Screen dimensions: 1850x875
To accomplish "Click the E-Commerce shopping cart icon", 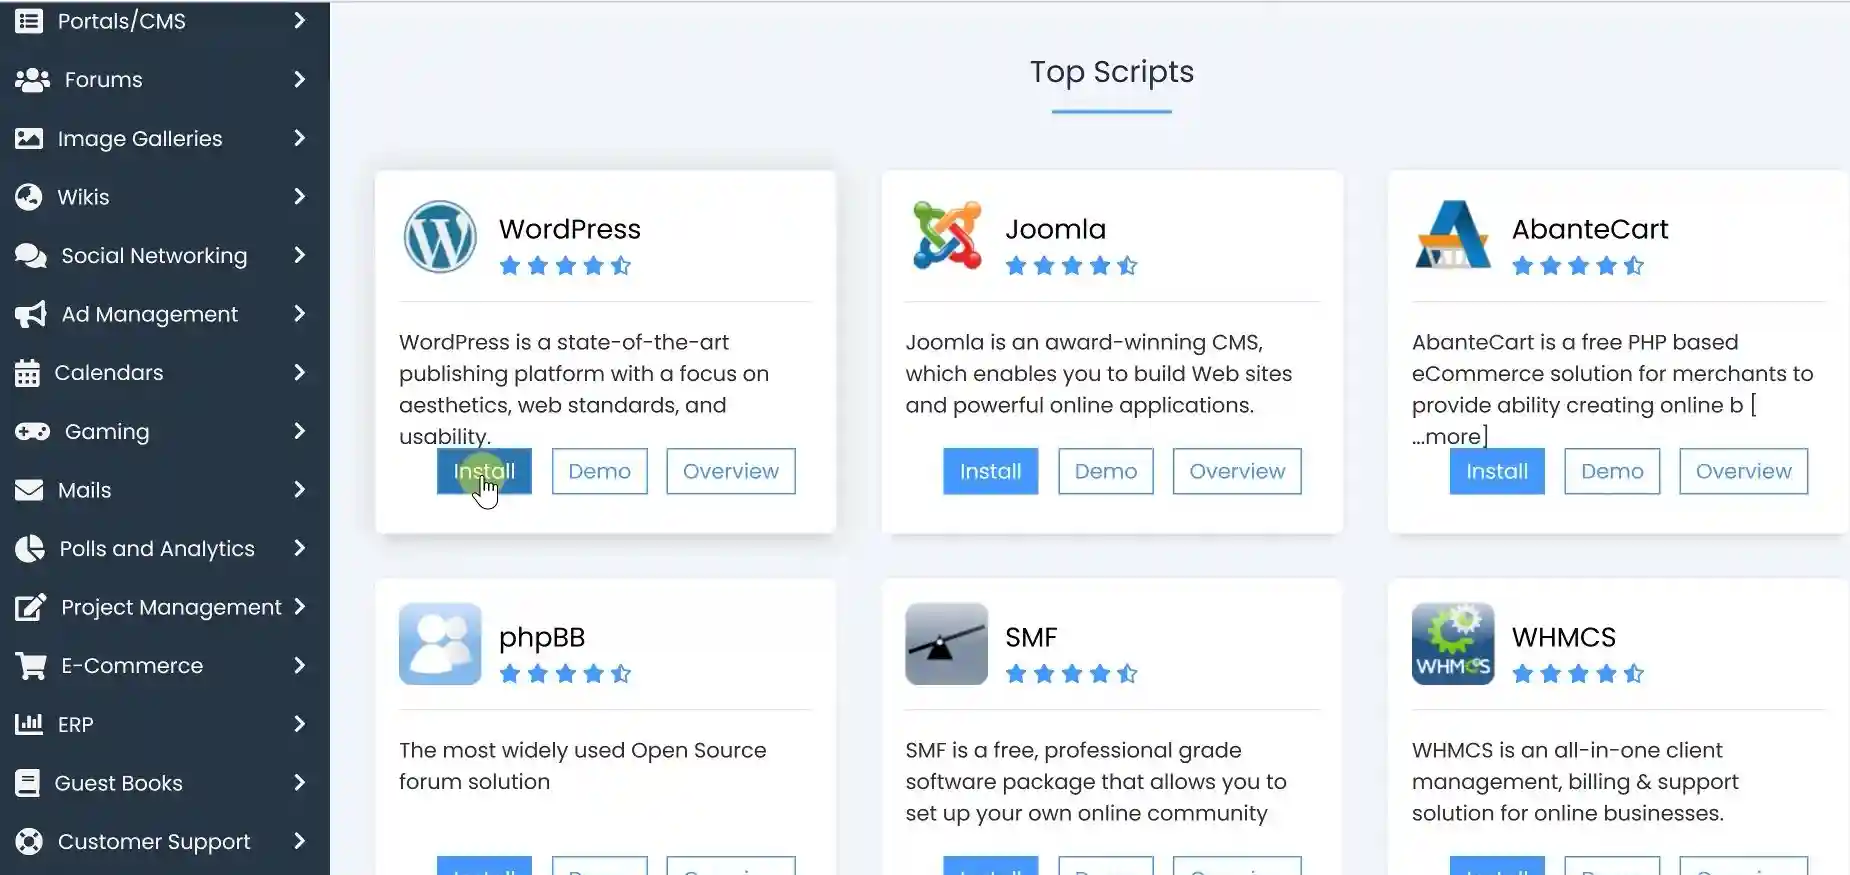I will (31, 666).
